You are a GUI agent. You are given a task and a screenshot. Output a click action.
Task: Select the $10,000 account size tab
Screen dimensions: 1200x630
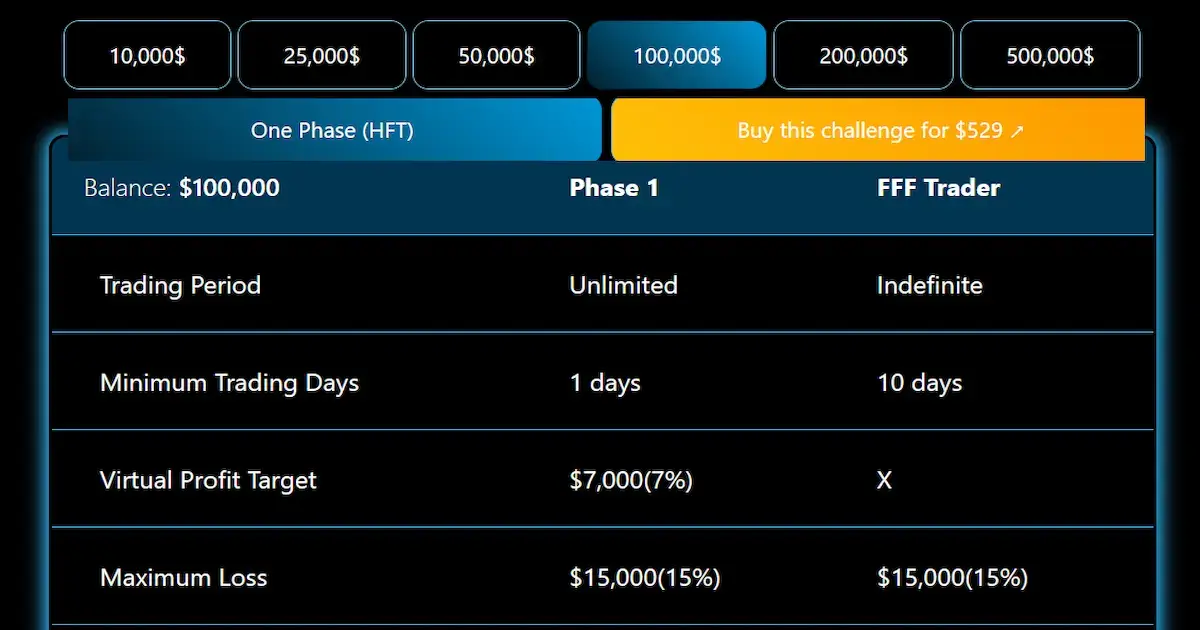tap(147, 55)
